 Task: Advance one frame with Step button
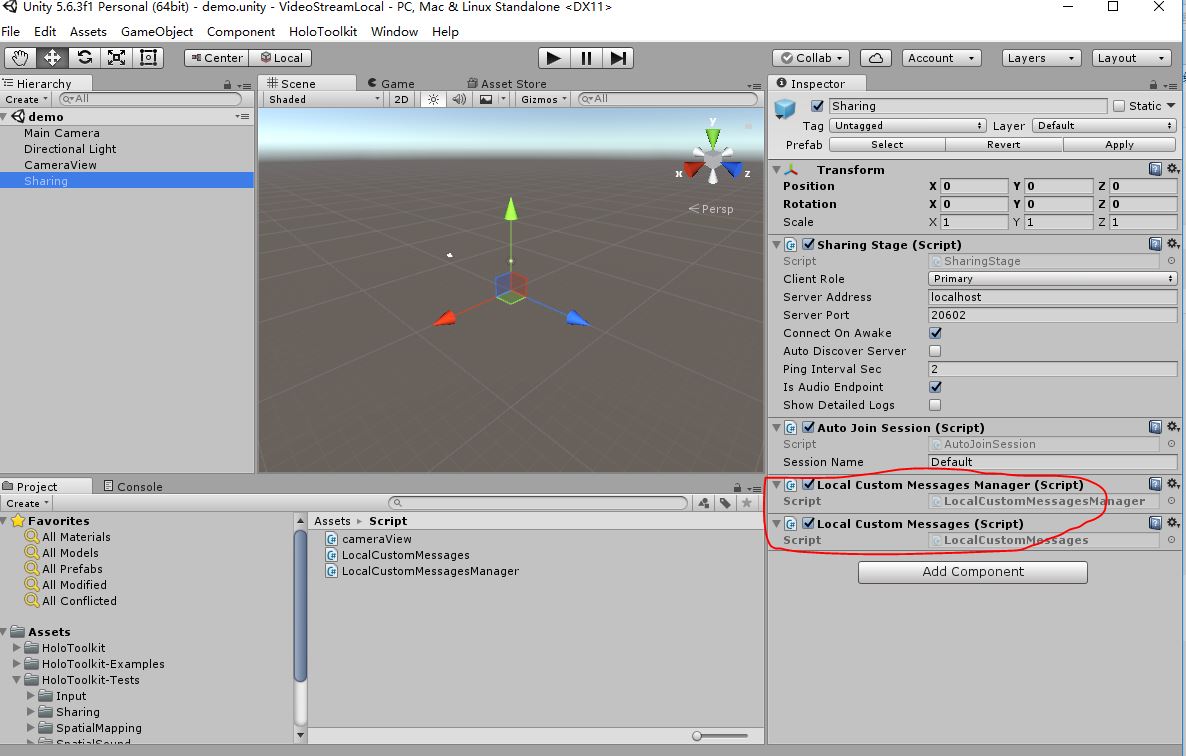618,58
